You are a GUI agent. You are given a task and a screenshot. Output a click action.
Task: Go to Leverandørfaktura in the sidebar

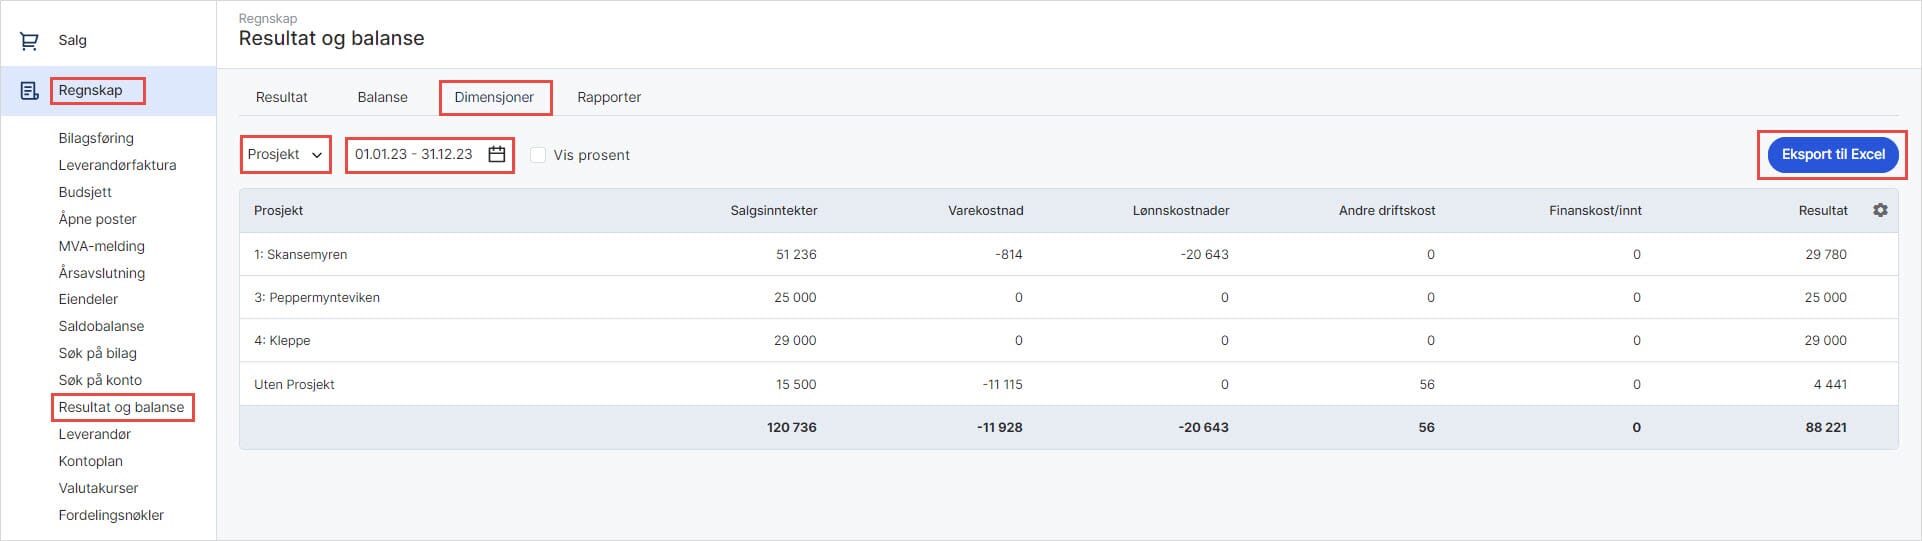117,165
